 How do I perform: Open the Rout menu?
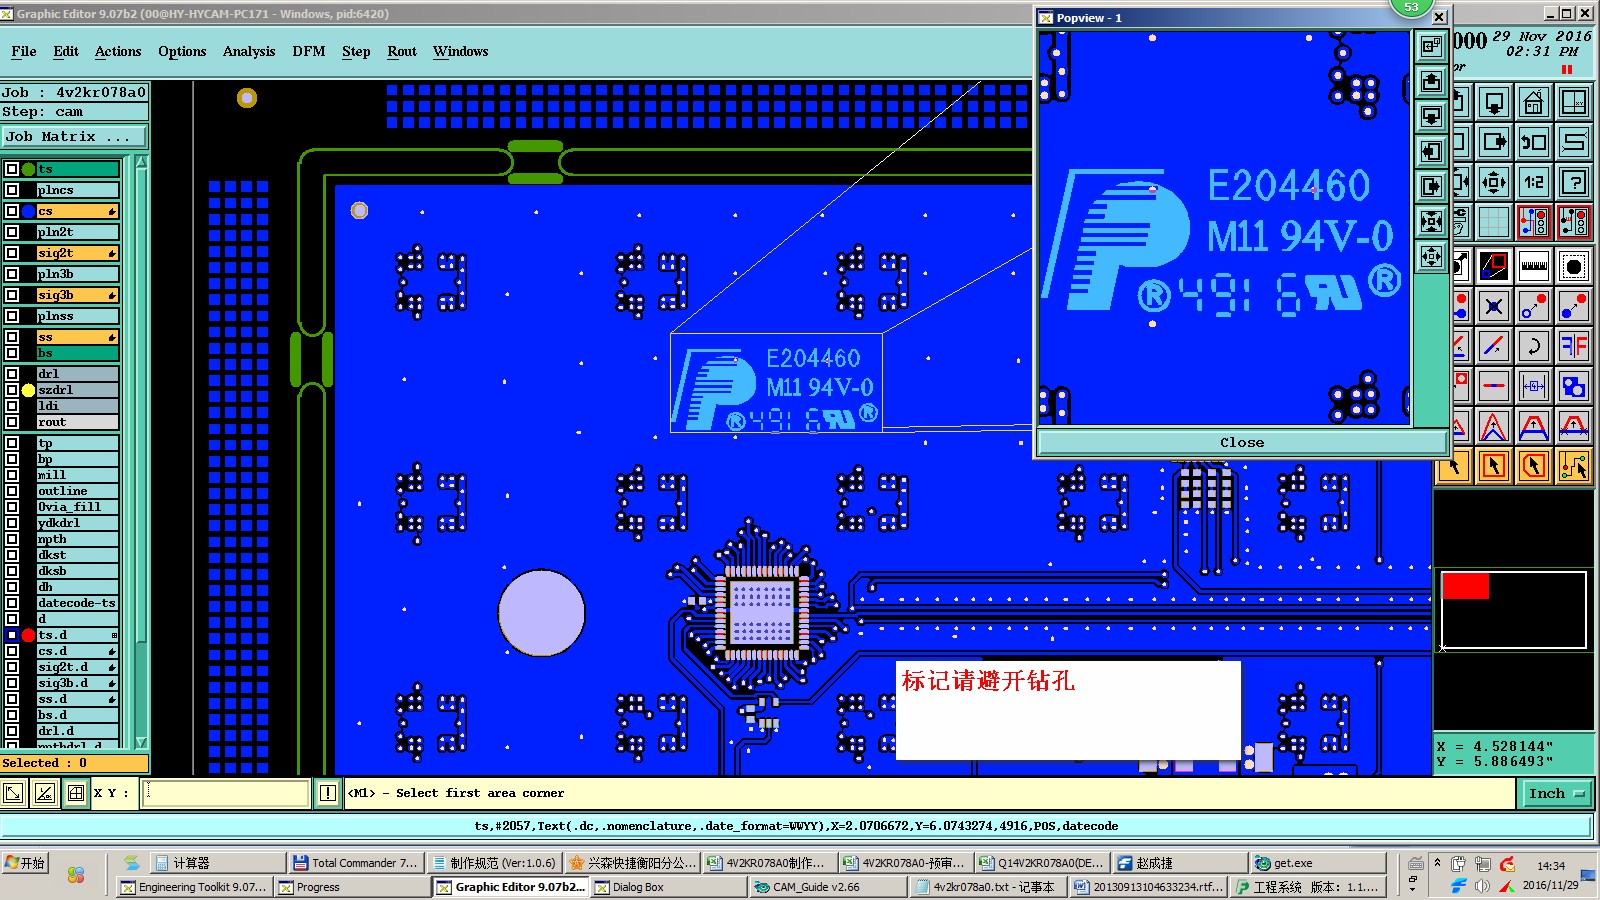[402, 51]
